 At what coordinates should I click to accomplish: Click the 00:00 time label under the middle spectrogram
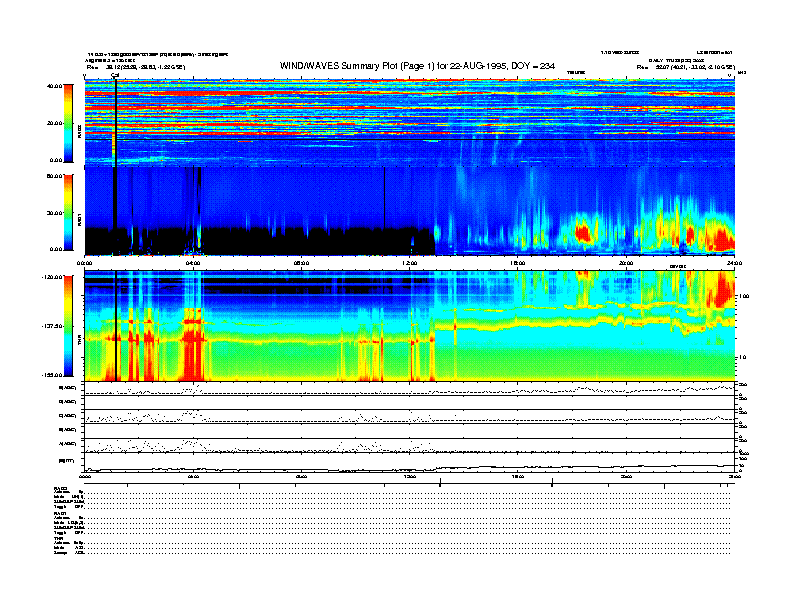point(84,263)
